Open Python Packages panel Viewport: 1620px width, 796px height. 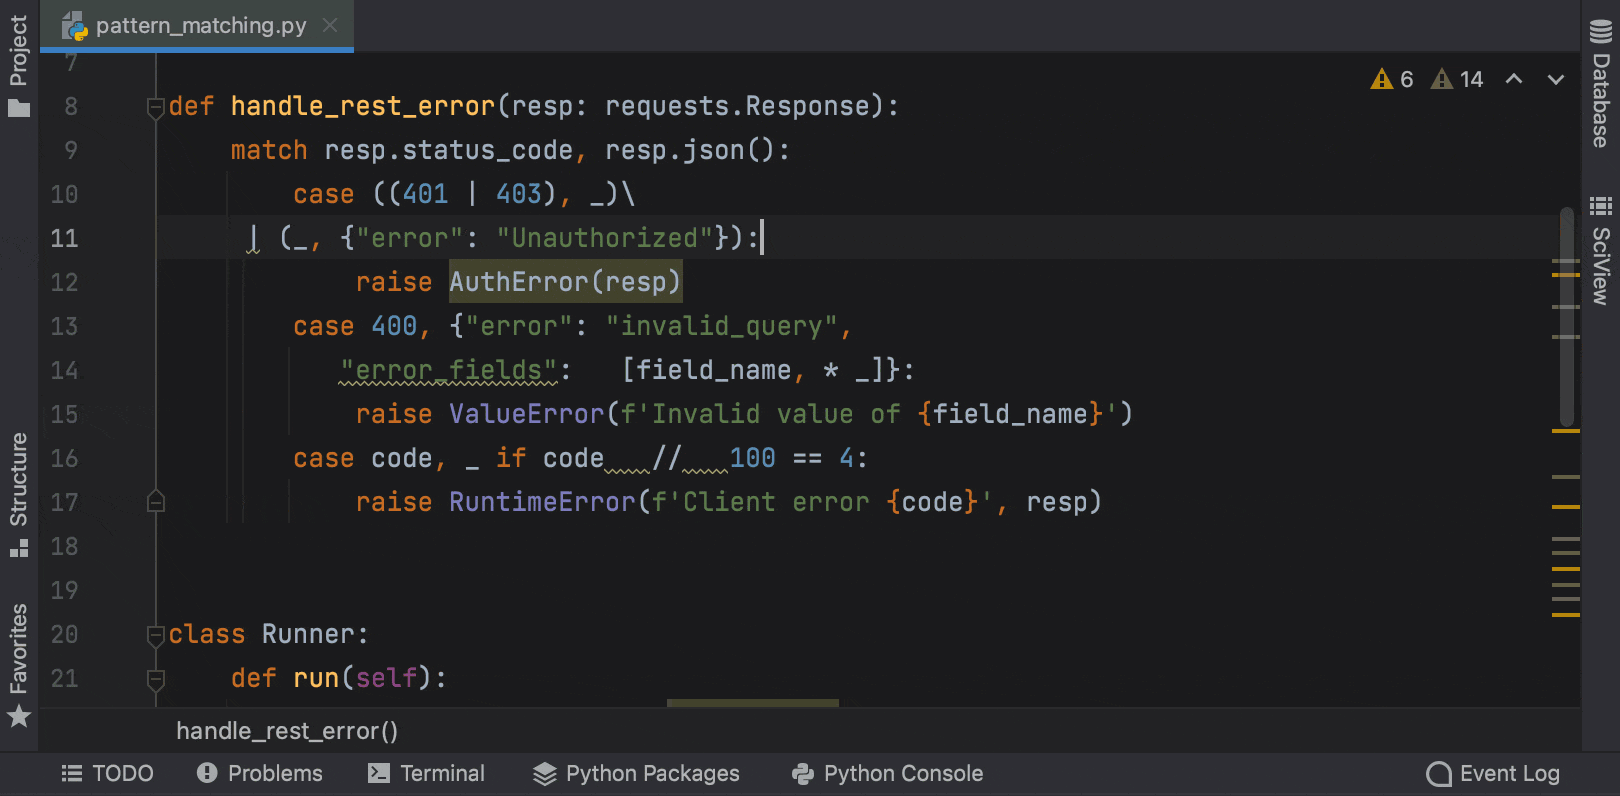pos(636,773)
